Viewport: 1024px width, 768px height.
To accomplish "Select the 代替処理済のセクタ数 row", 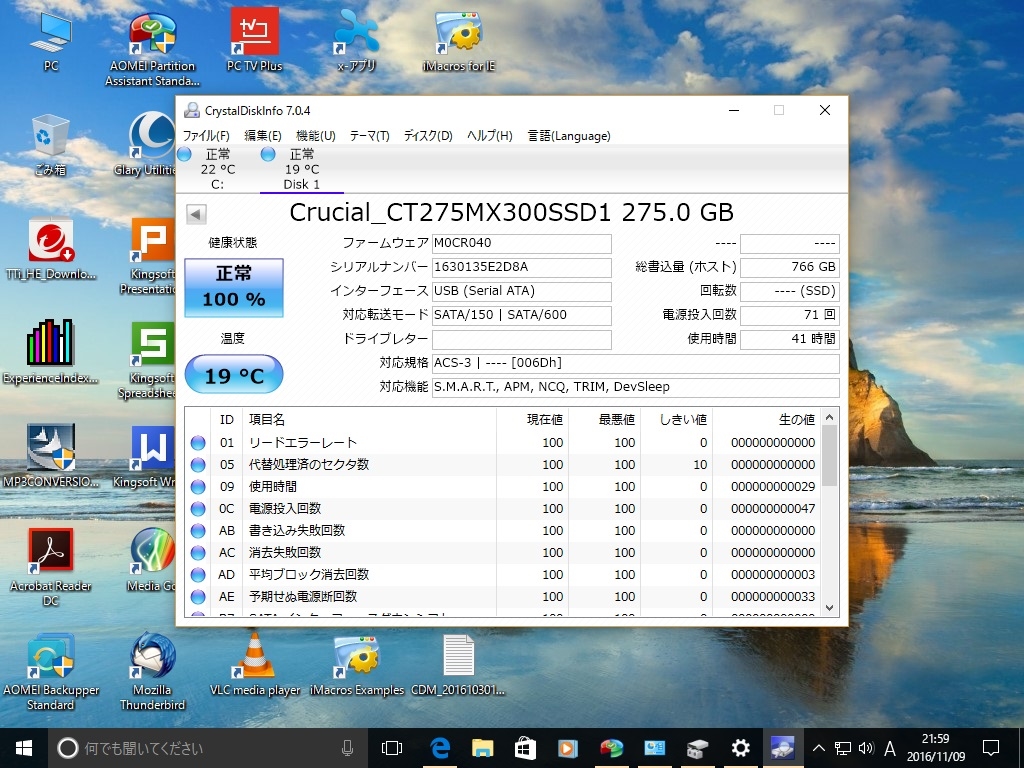I will point(503,465).
